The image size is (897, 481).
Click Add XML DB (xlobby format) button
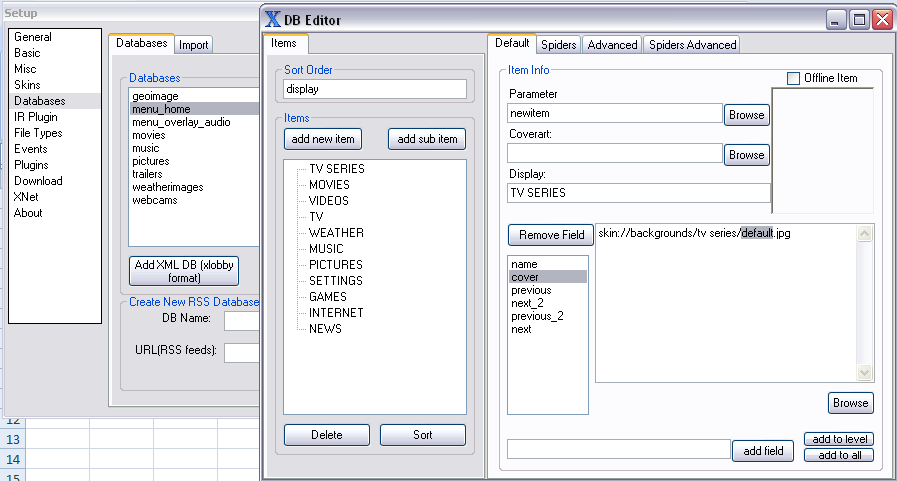(x=184, y=271)
